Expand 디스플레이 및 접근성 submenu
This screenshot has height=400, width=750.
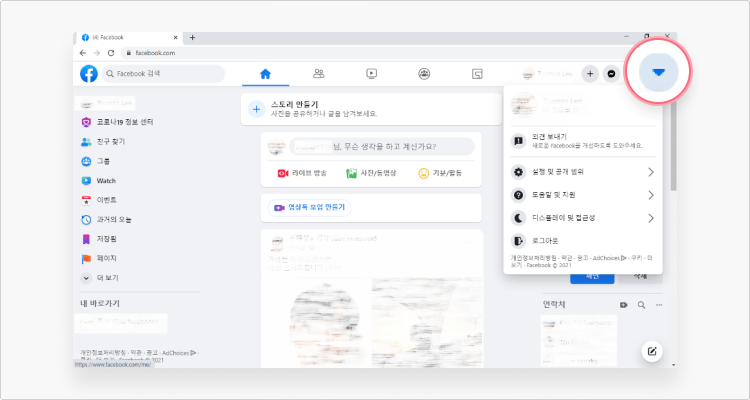pyautogui.click(x=582, y=218)
